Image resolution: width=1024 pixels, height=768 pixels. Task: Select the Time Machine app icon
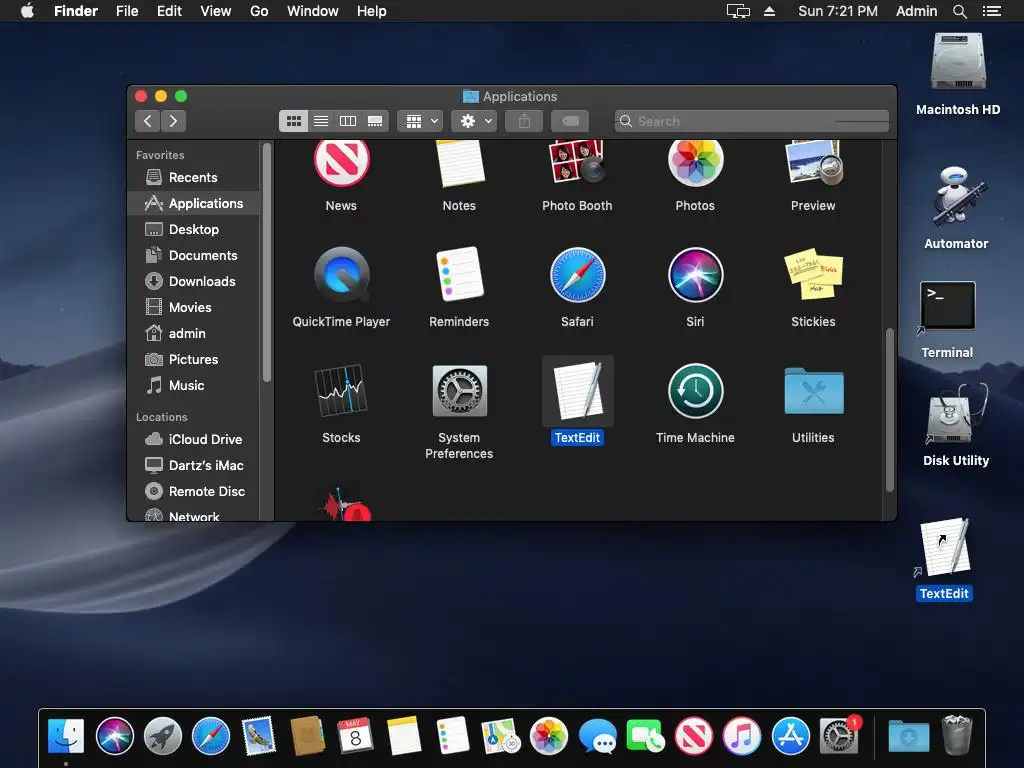point(695,391)
